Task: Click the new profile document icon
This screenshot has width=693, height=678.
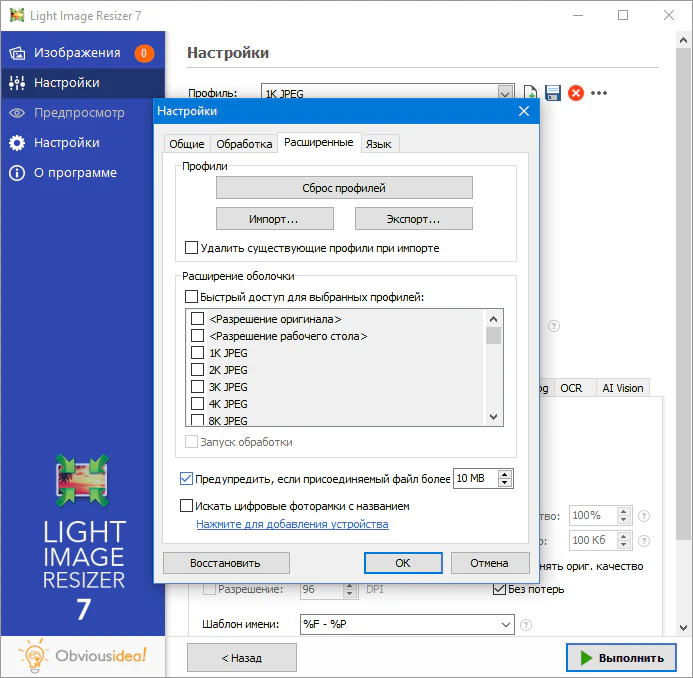Action: click(x=530, y=93)
